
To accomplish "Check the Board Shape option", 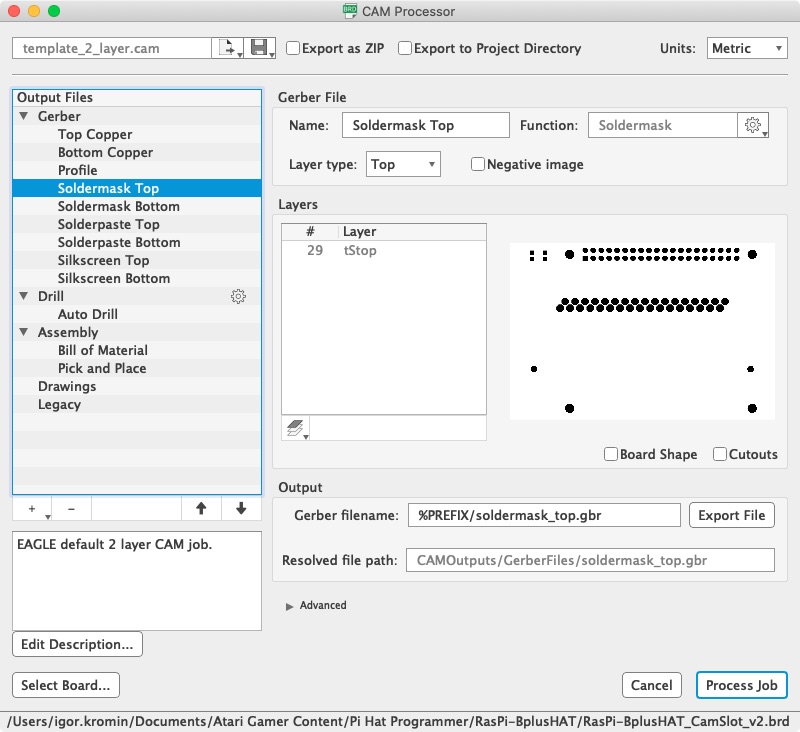I will [611, 454].
